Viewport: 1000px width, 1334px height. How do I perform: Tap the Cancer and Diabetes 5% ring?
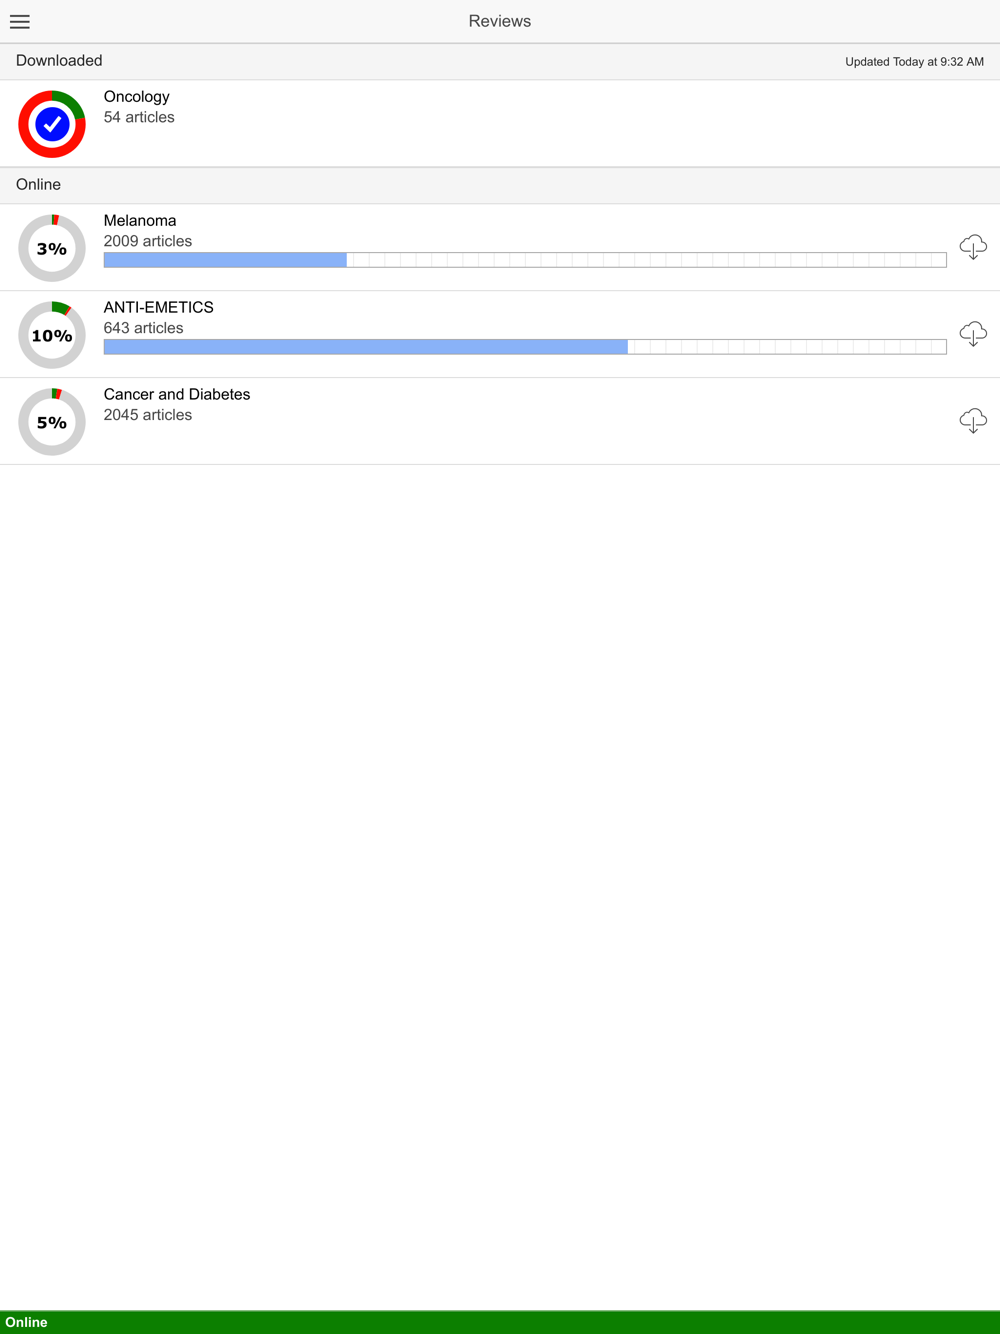(x=52, y=422)
